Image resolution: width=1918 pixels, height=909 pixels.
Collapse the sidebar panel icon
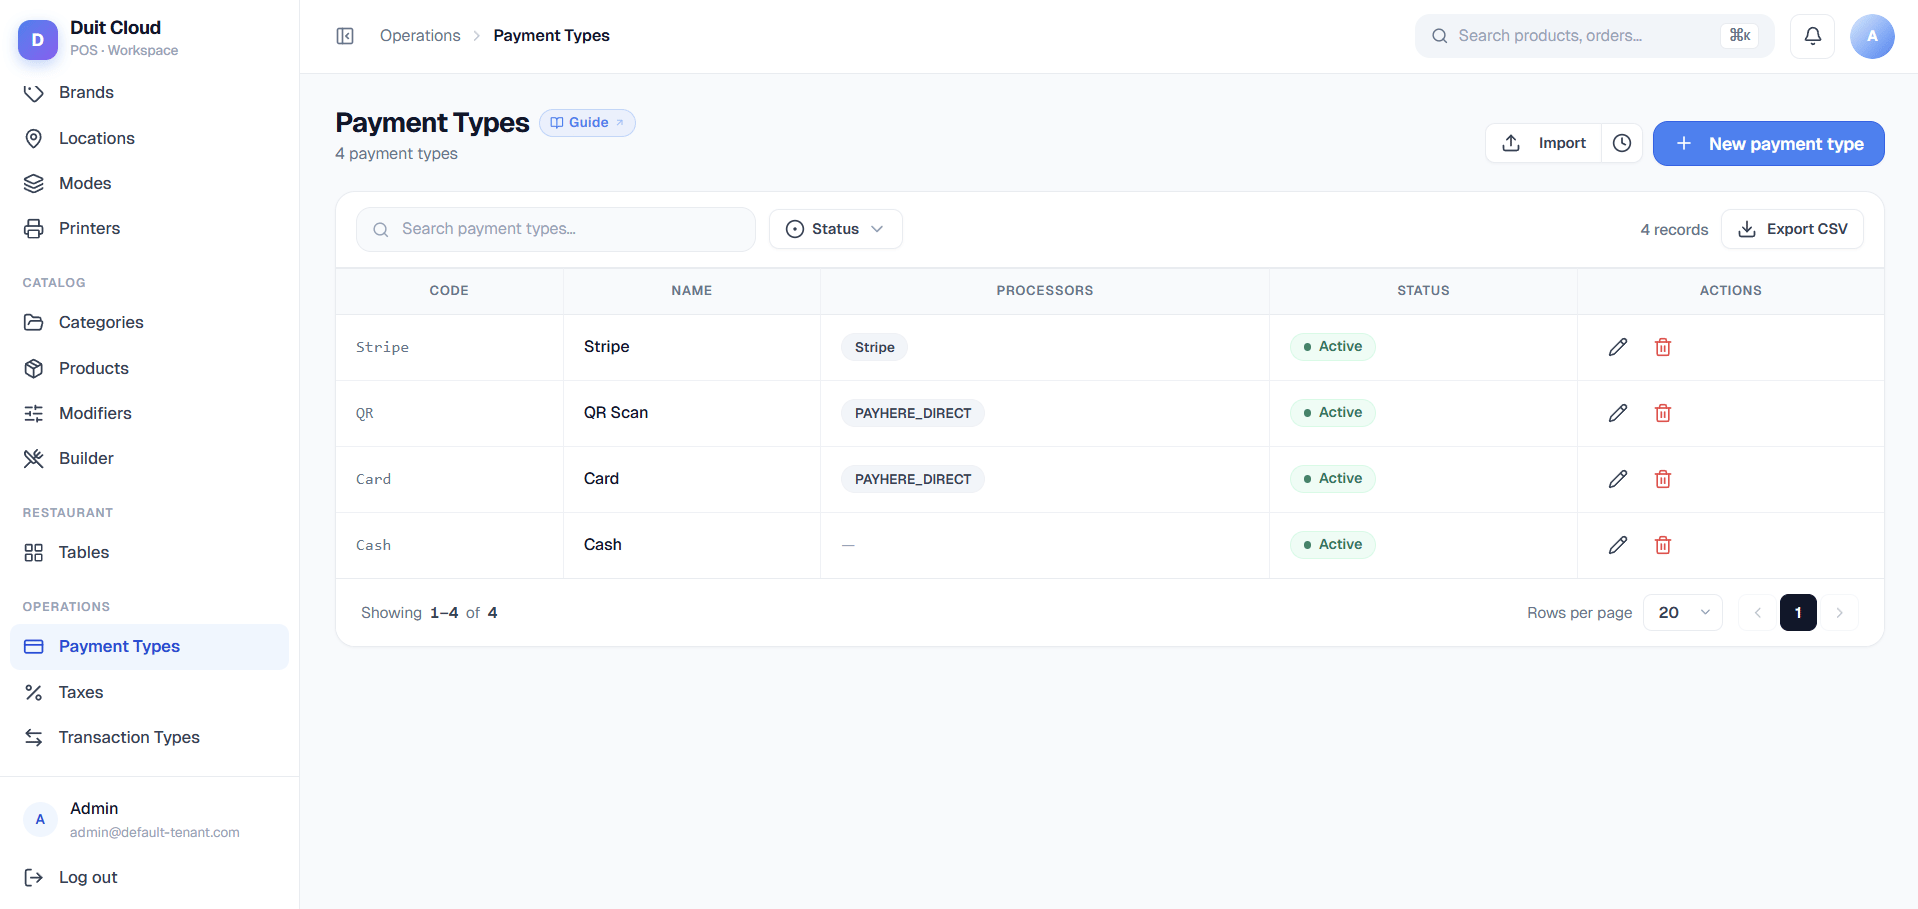click(x=345, y=36)
